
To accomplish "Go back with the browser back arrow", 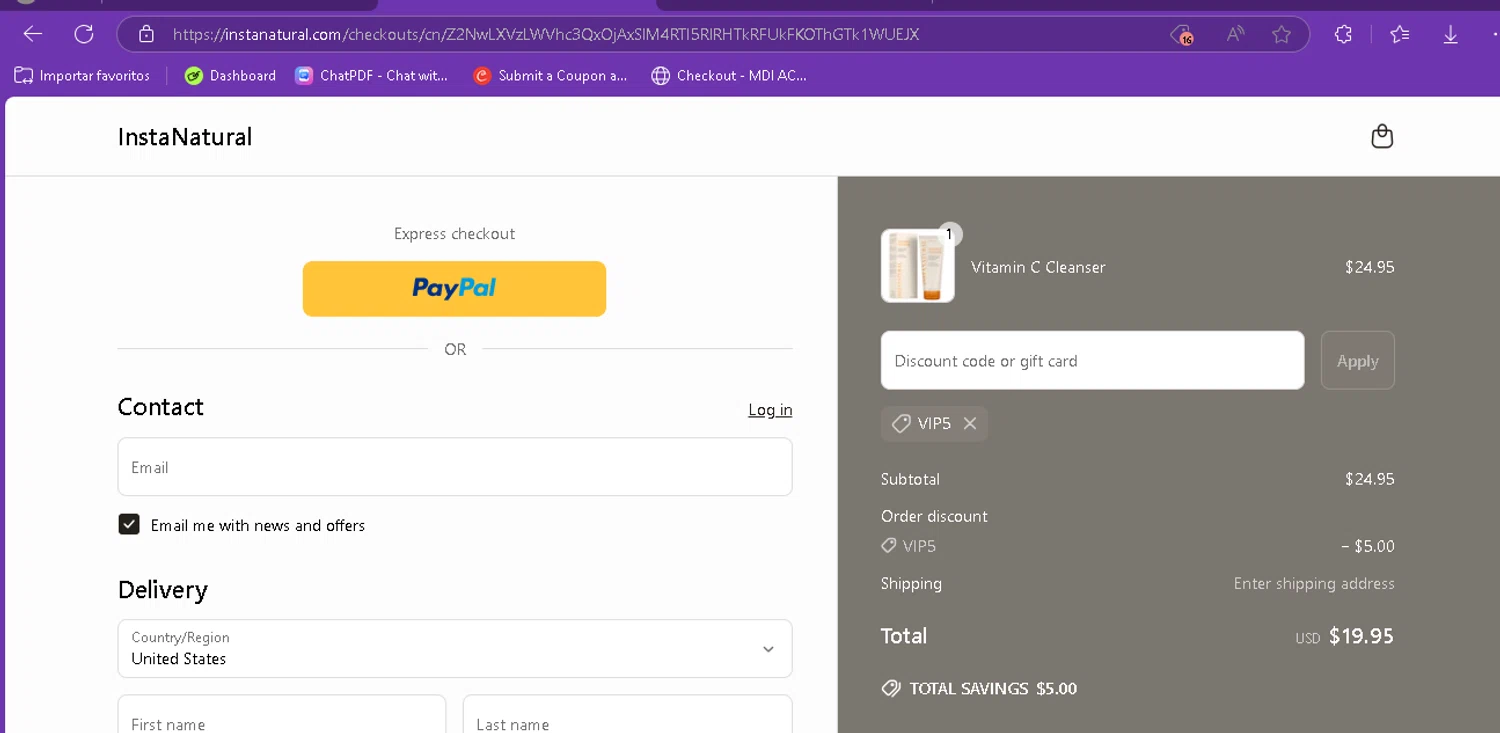I will (x=33, y=34).
